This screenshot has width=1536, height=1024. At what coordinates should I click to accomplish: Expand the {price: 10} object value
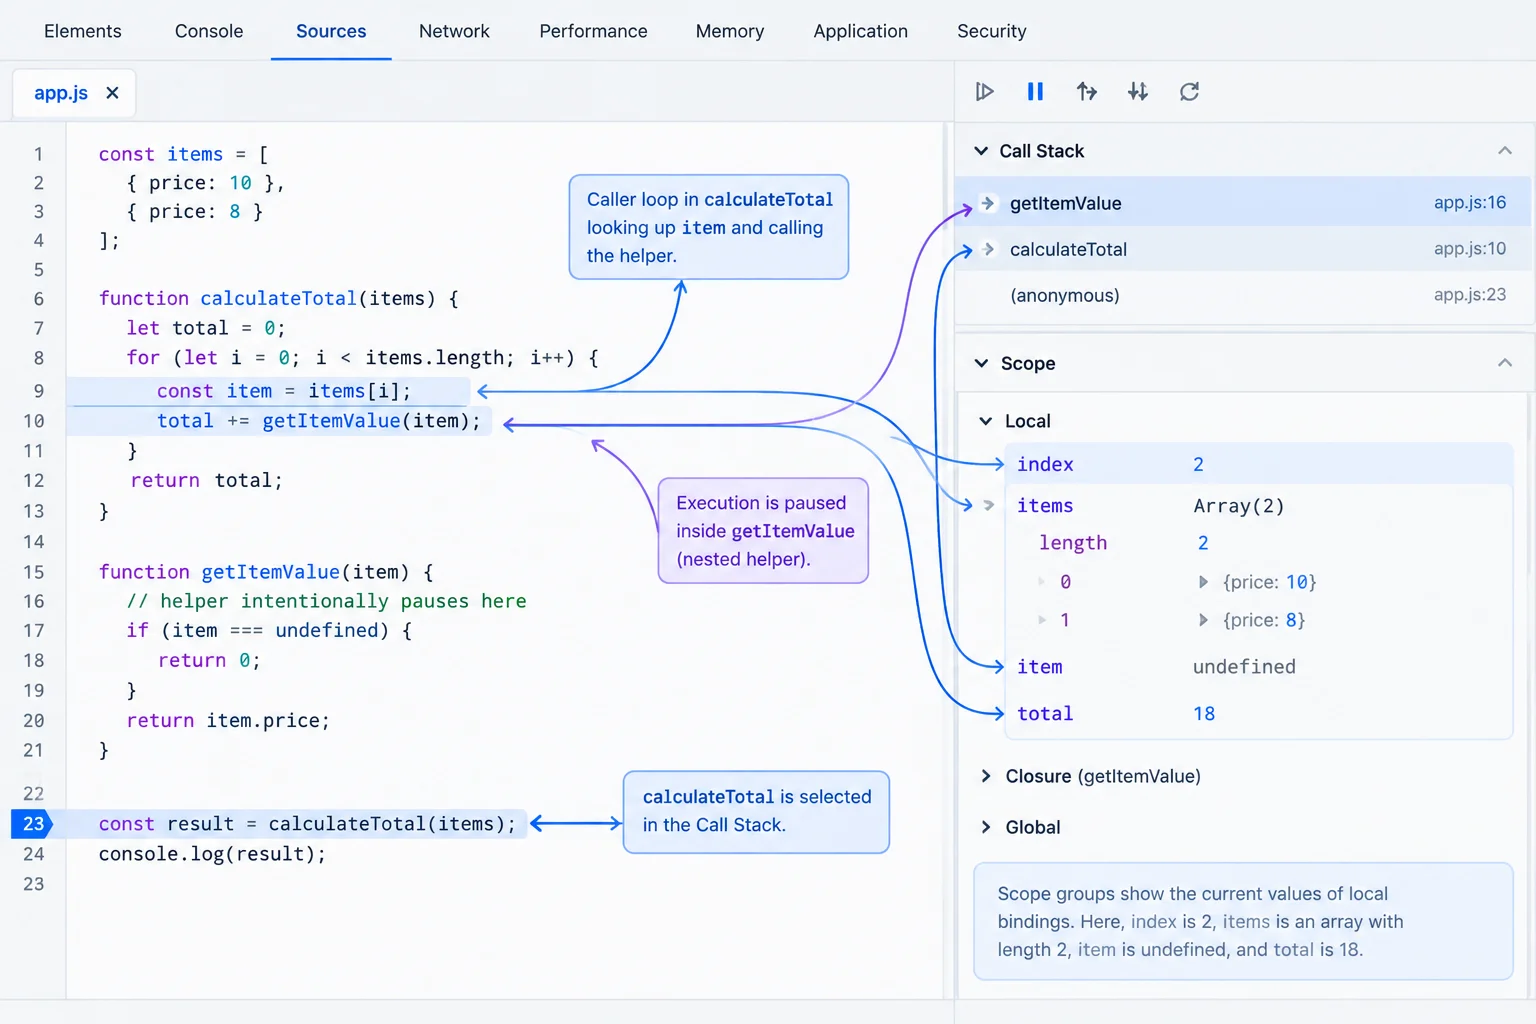(x=1204, y=582)
